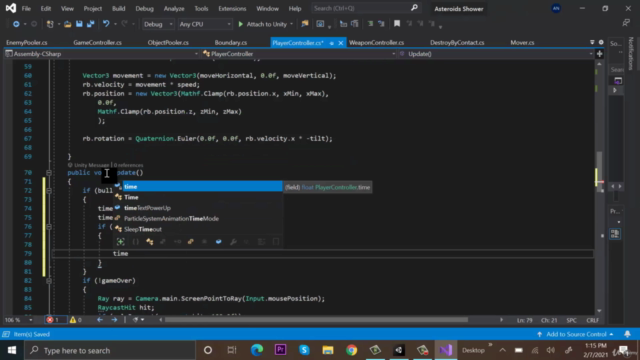Toggle the namespaces filter in IntelliSense

(136, 242)
